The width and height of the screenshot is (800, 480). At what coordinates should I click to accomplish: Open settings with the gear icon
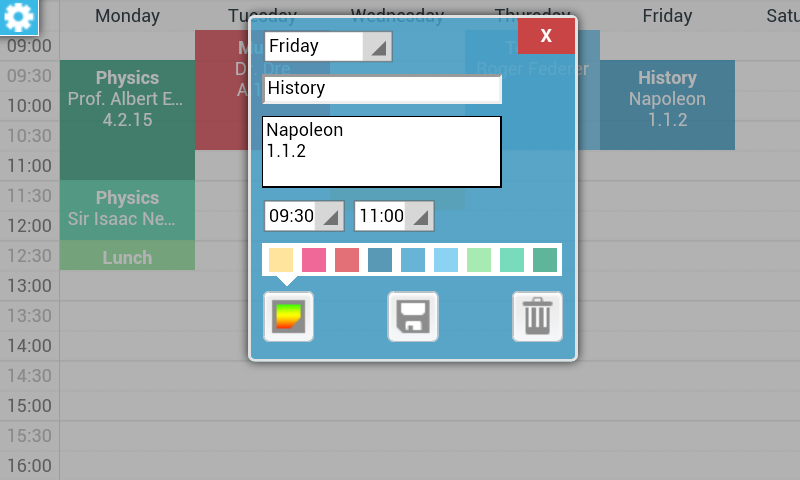(x=19, y=17)
